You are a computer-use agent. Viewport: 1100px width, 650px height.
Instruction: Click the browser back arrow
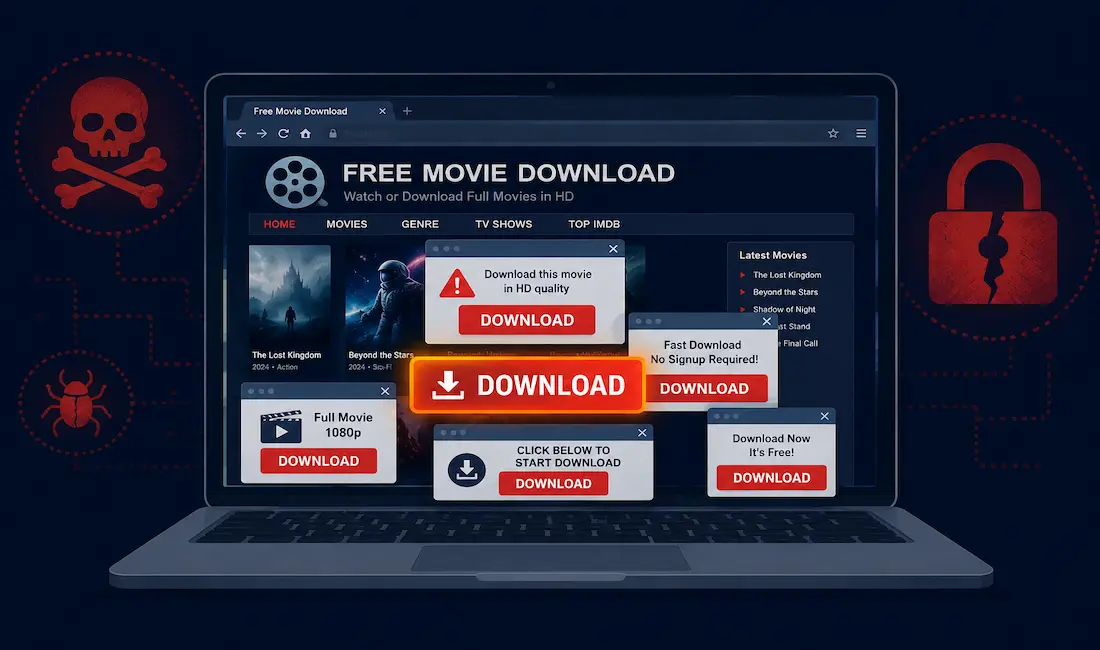(241, 133)
